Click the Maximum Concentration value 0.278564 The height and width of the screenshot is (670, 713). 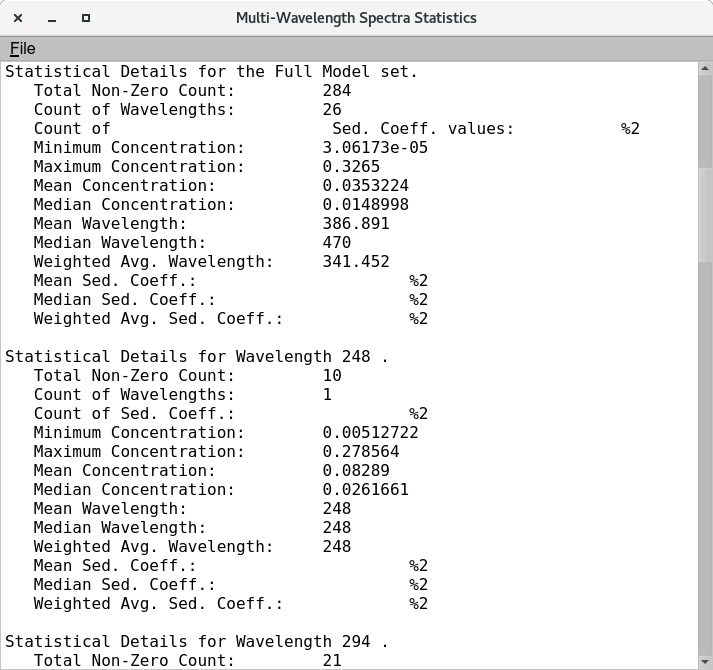click(361, 452)
